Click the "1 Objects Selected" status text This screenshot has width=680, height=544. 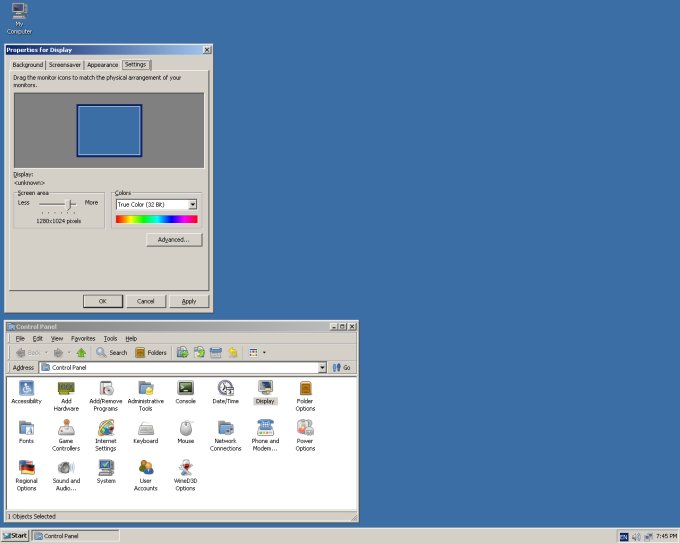click(32, 516)
